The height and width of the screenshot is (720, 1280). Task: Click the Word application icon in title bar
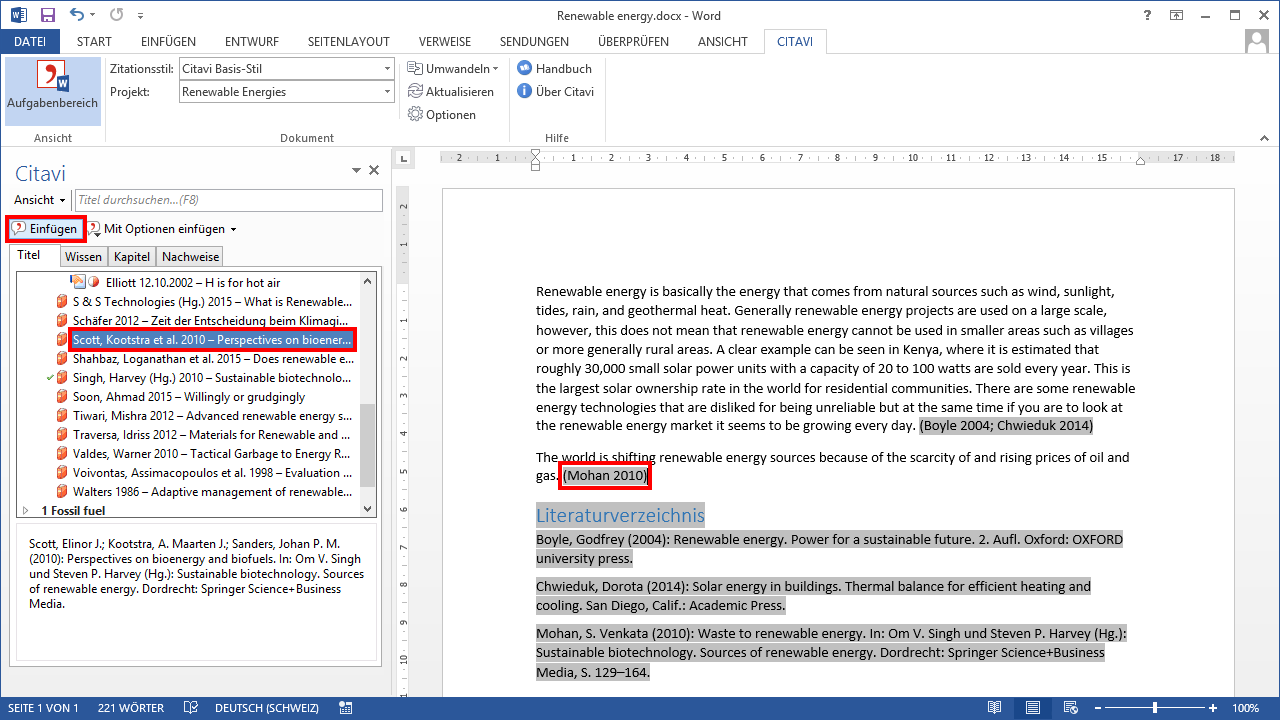(x=17, y=15)
